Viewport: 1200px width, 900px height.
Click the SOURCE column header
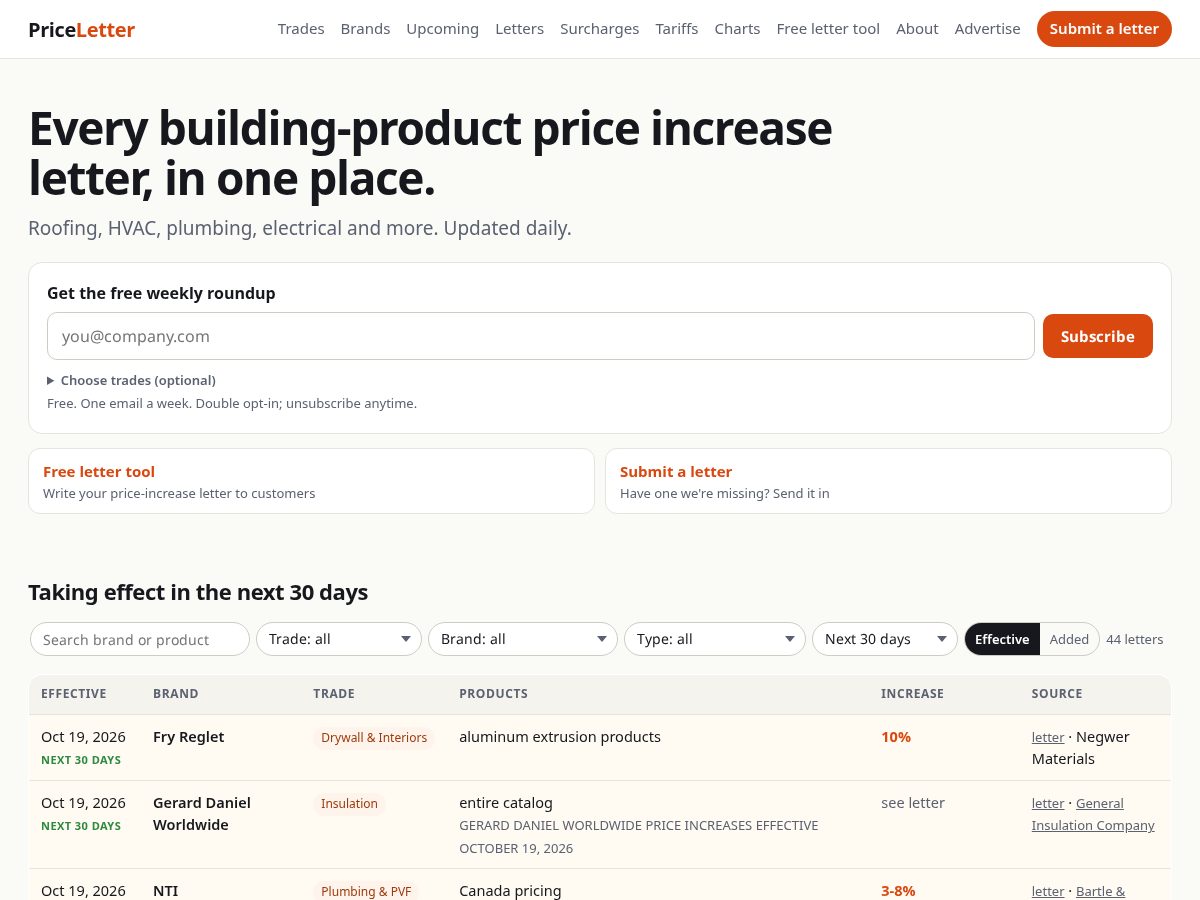point(1057,693)
